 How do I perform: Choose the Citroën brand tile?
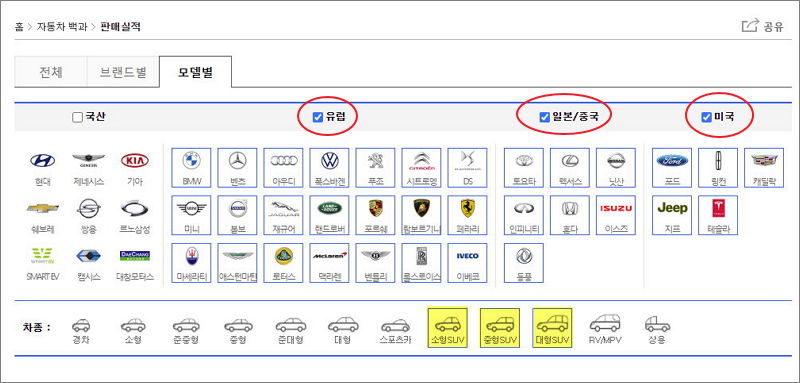tap(421, 167)
